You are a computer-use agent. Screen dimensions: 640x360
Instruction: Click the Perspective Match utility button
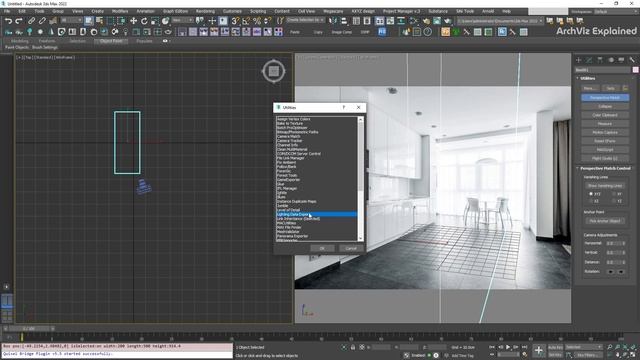point(605,98)
